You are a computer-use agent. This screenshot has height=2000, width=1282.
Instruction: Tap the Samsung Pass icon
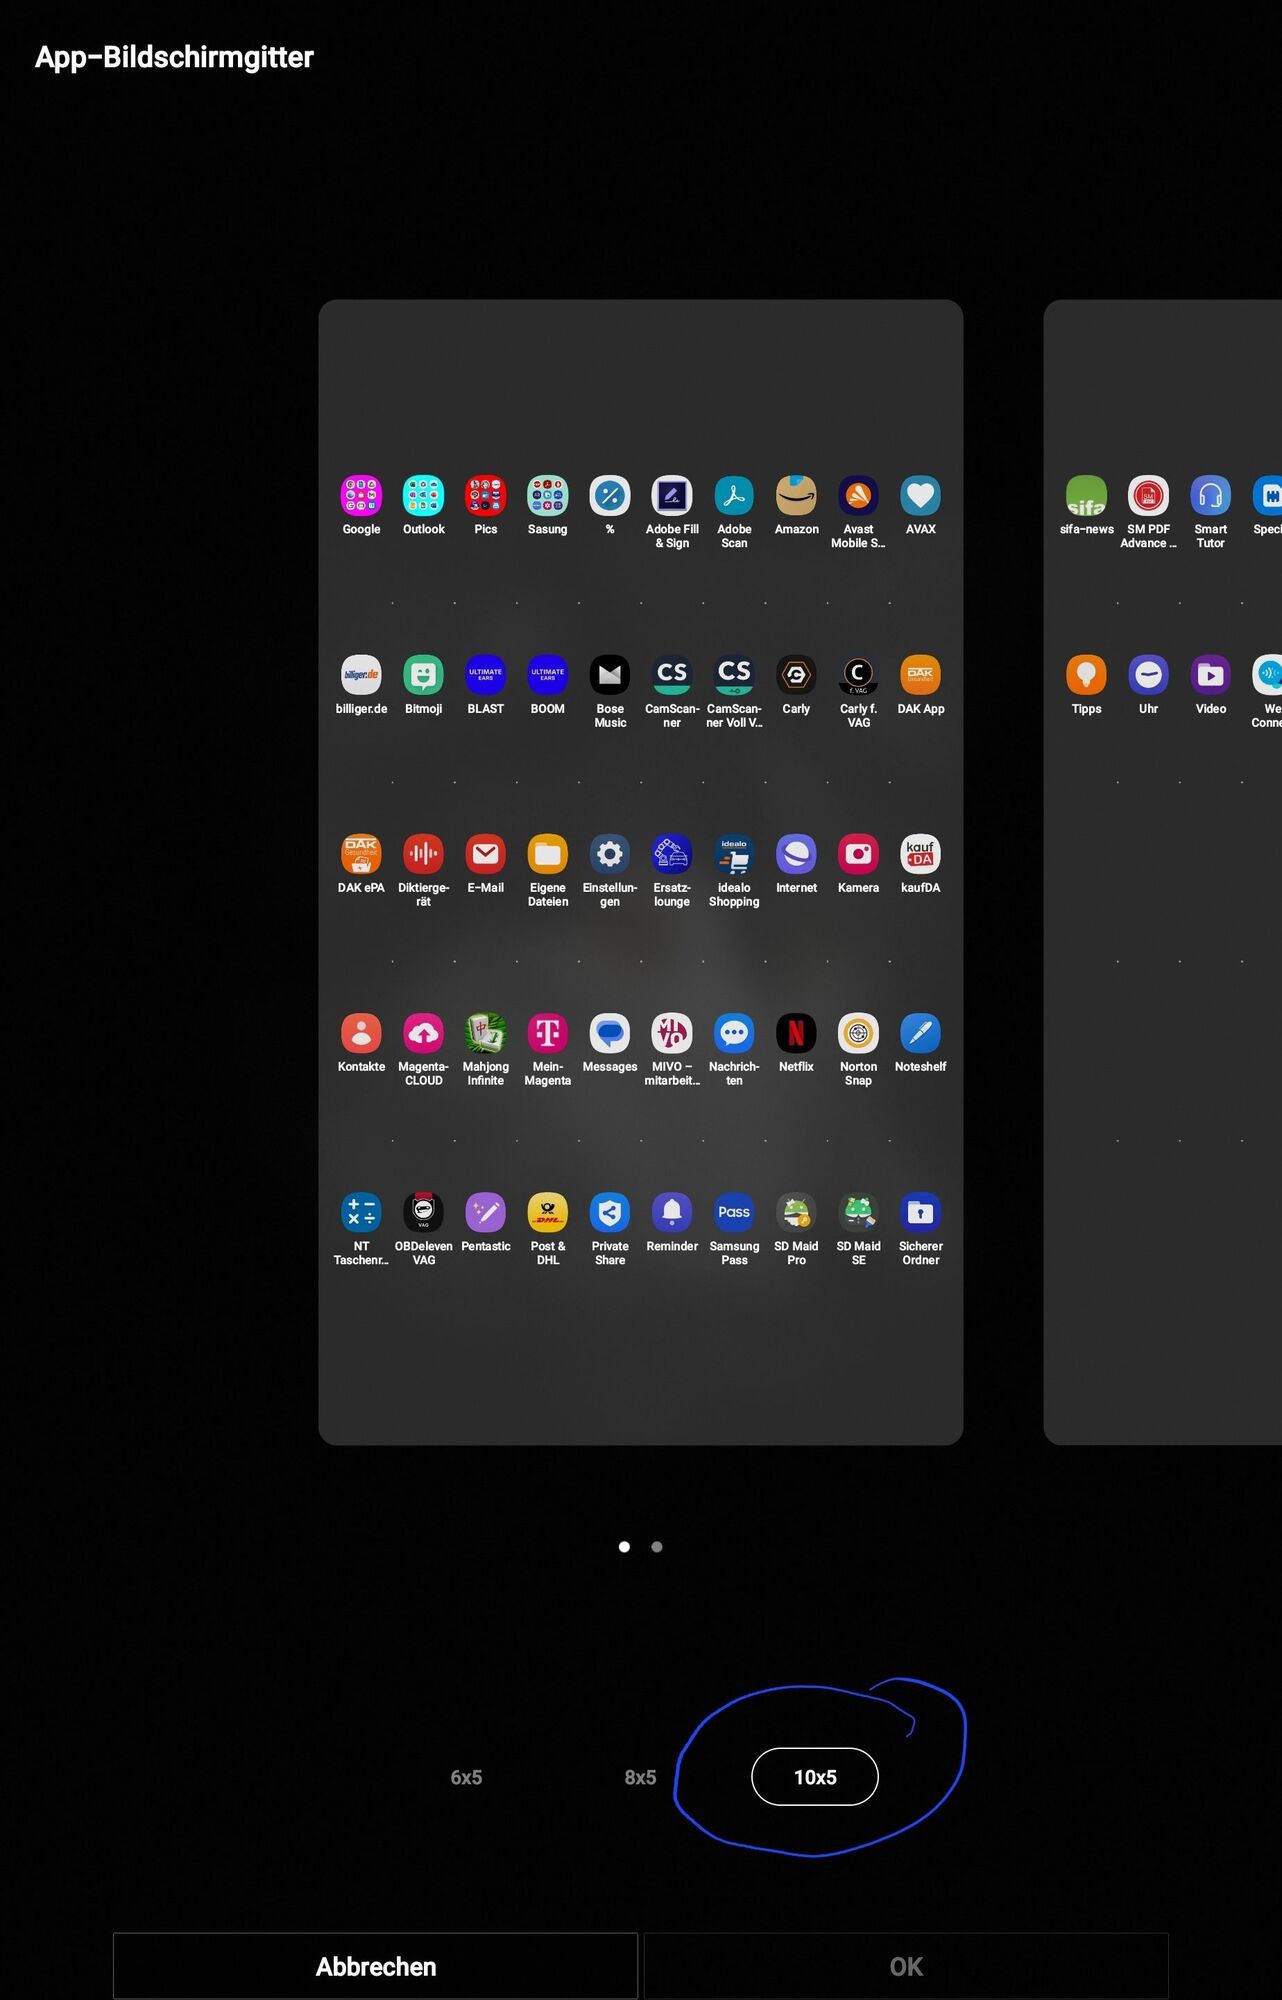tap(734, 1212)
